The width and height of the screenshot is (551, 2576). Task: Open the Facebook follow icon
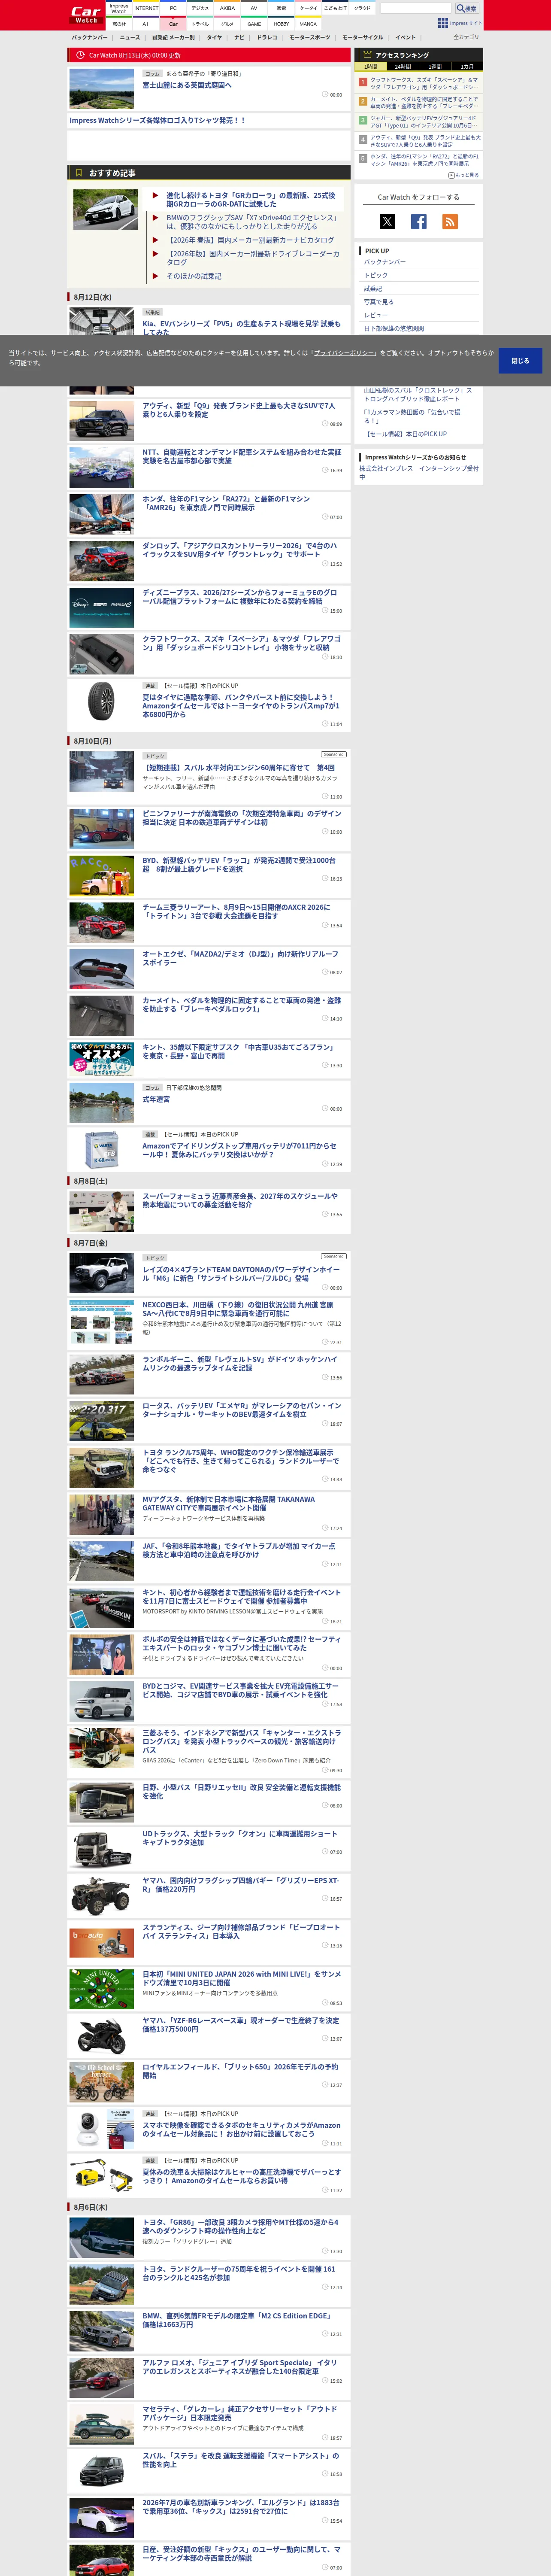[x=419, y=222]
